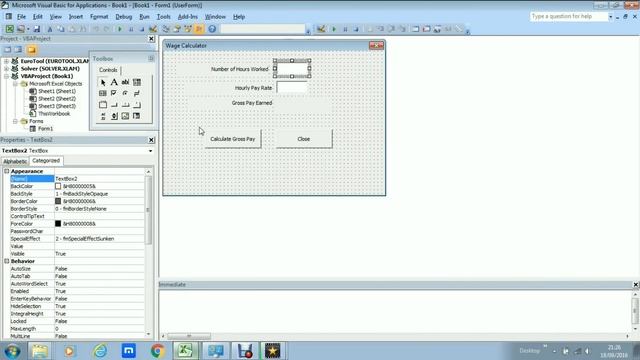
Task: Click the ForeColor color swatch
Action: (58, 224)
